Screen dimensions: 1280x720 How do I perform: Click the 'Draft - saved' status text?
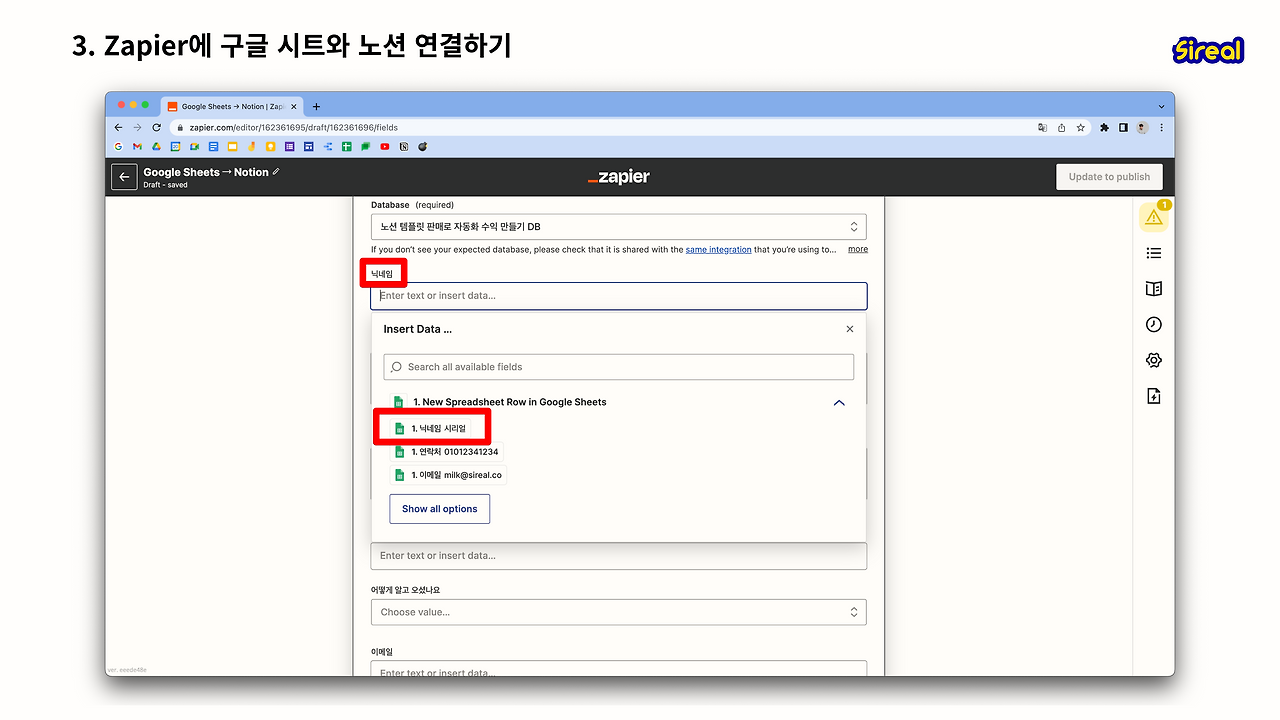tap(165, 185)
